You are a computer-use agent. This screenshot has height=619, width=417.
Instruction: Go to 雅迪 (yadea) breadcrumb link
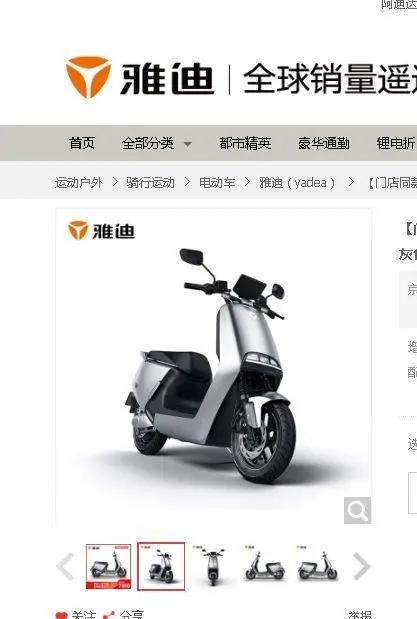click(x=297, y=183)
